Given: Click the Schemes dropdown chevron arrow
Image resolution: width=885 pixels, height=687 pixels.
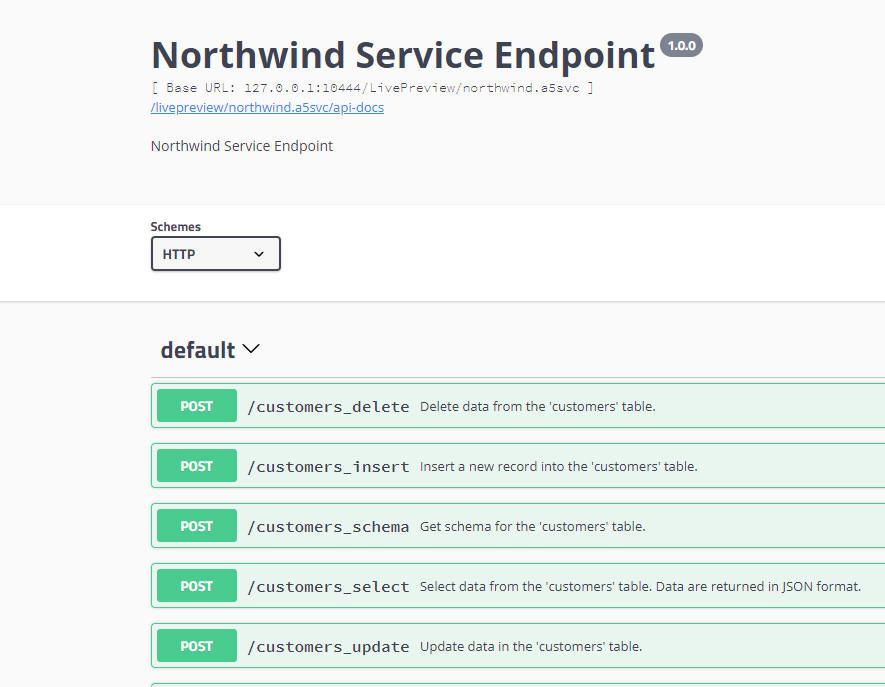Looking at the screenshot, I should (x=259, y=254).
